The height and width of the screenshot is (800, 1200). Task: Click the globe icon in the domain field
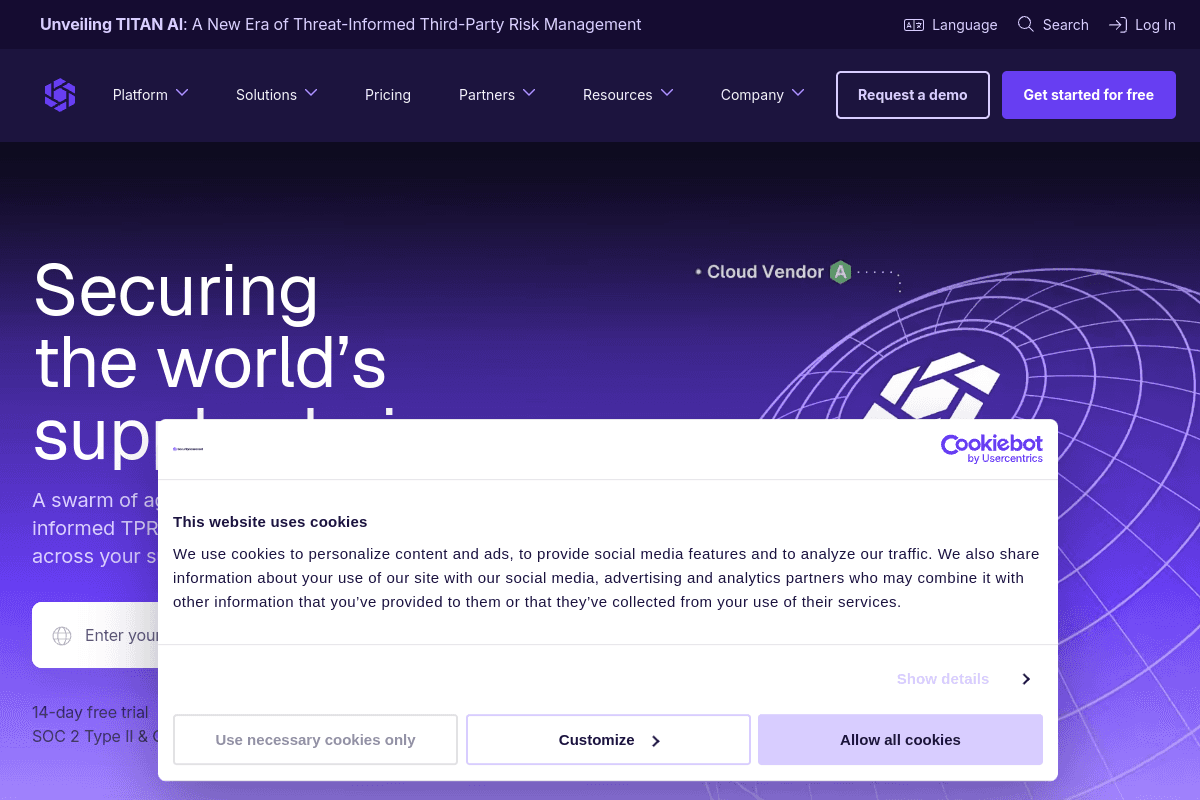62,636
